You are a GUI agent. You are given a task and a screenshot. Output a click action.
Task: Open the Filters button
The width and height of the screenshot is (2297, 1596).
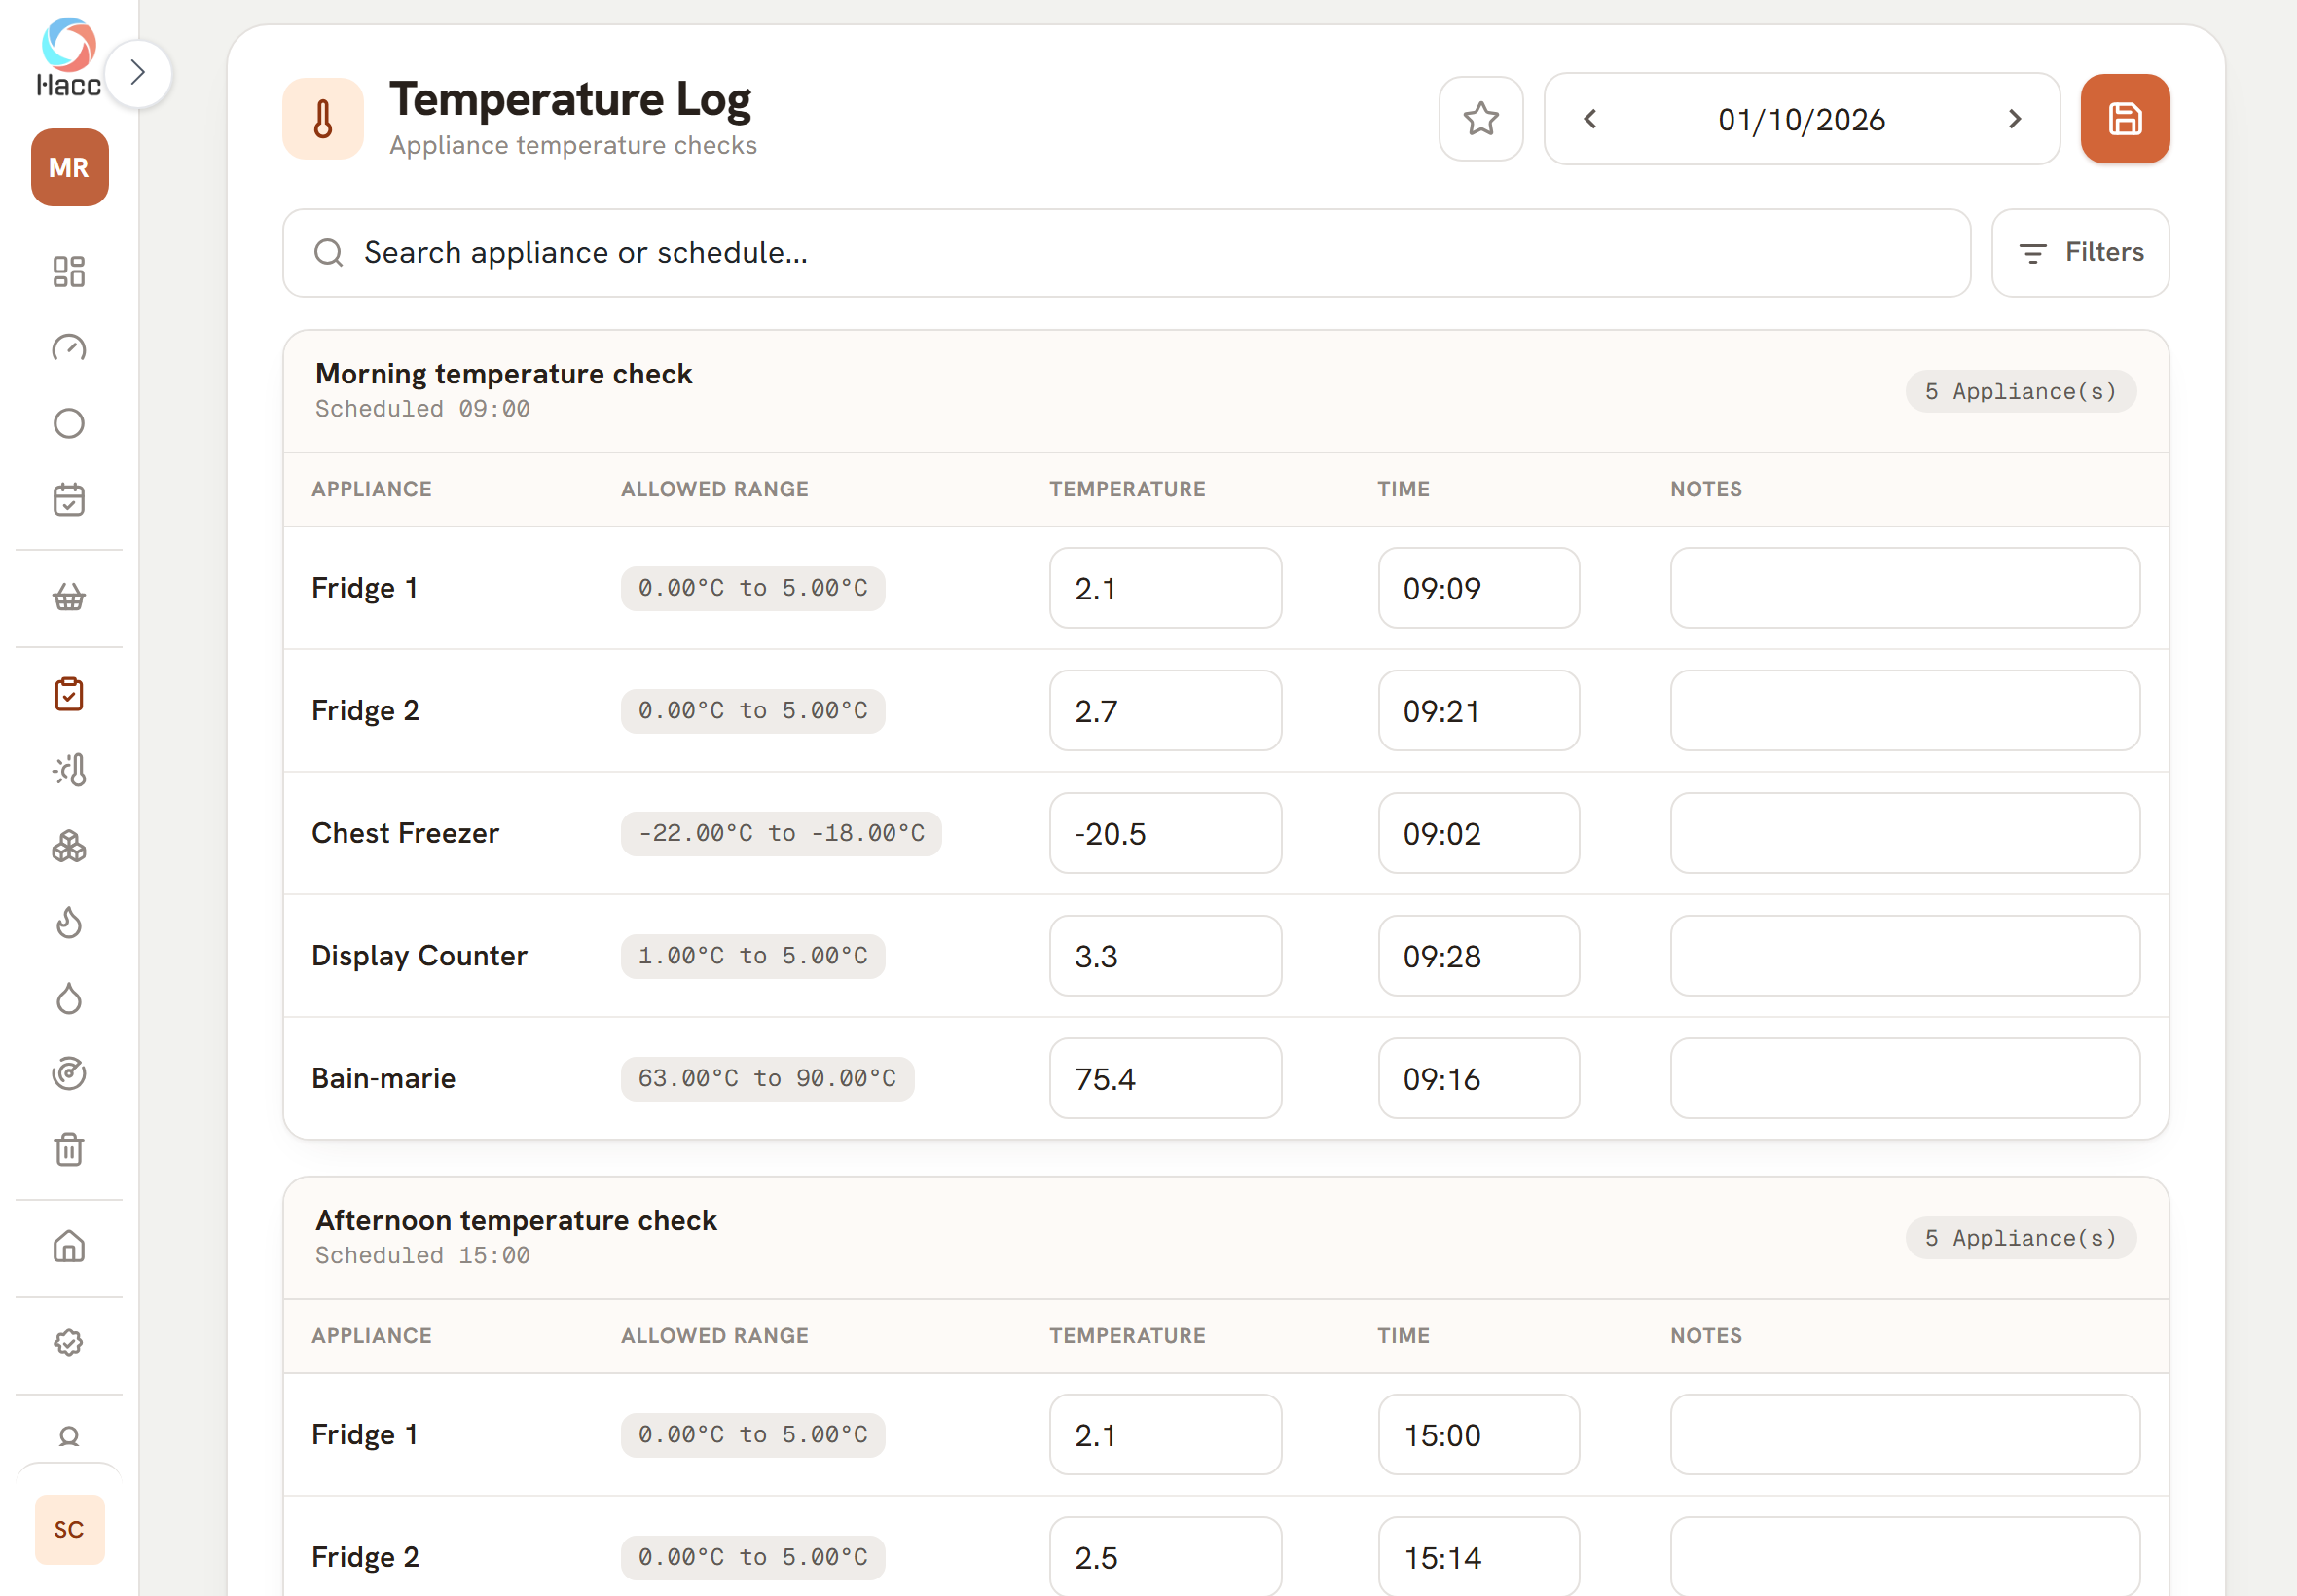click(2080, 253)
